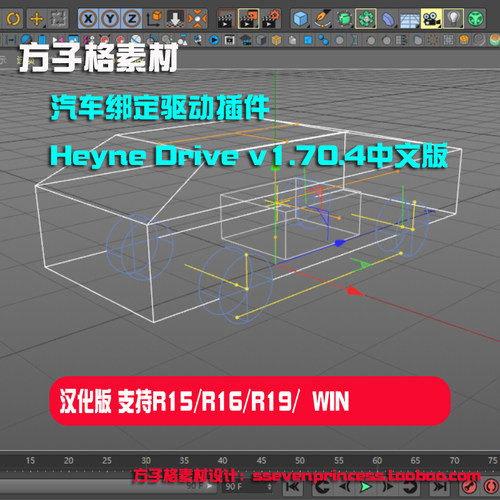
Task: Select the spline Pen tool
Action: [322, 19]
